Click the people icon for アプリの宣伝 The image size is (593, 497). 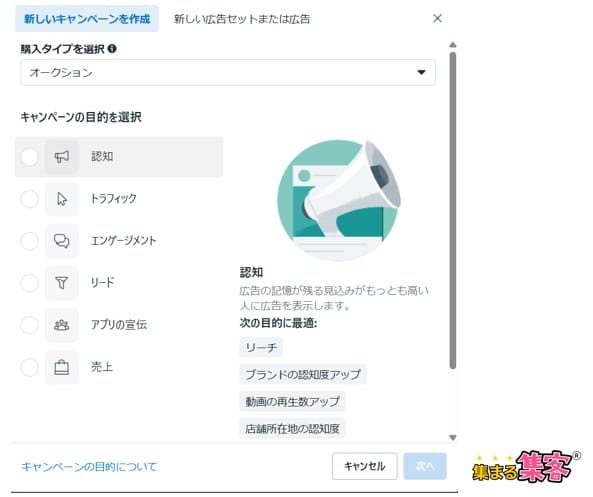pos(62,325)
